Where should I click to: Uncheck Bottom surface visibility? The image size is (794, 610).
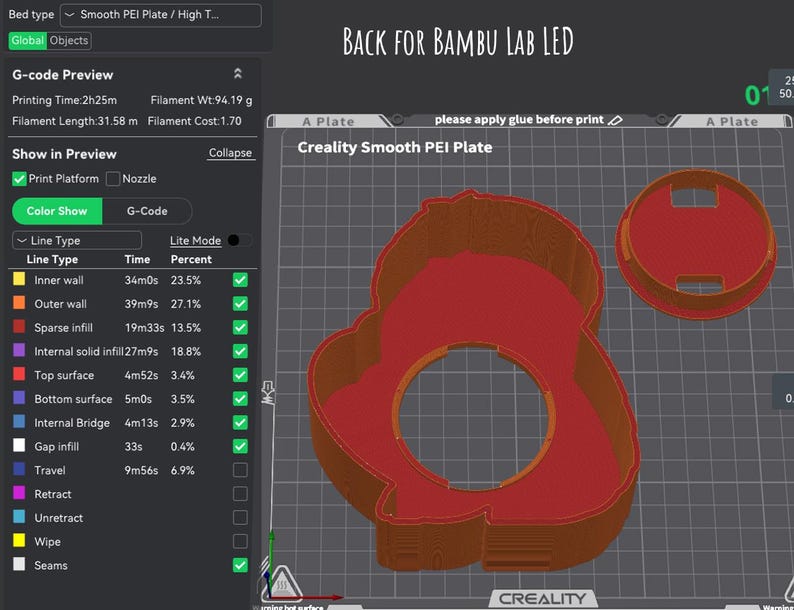[240, 399]
